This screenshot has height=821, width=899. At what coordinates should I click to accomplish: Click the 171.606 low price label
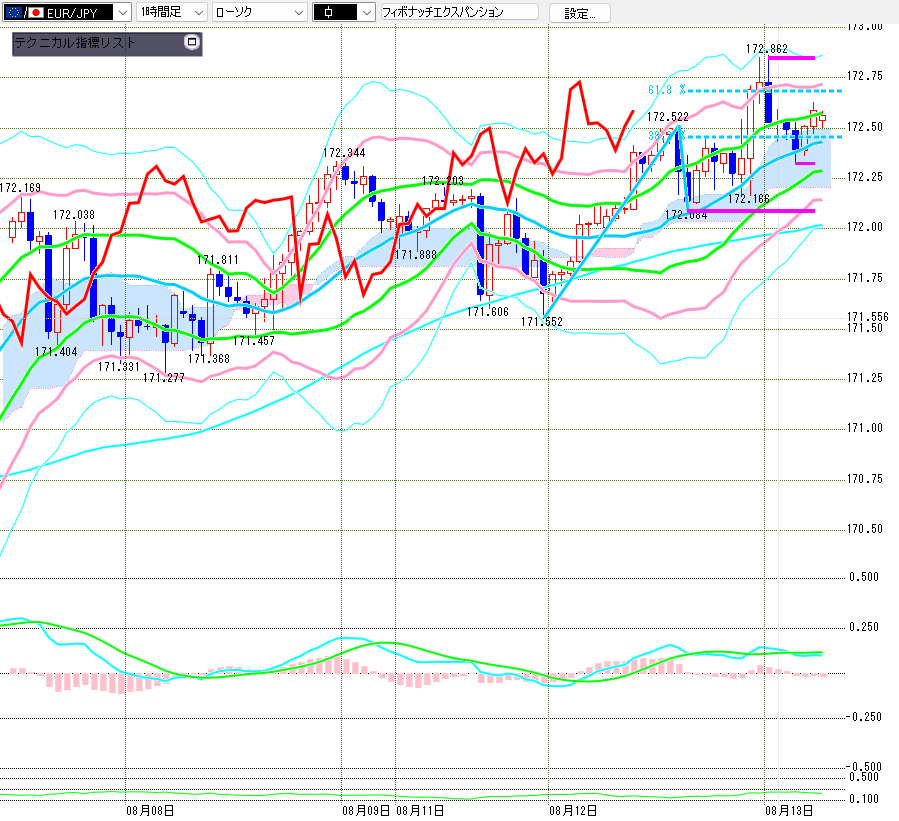pyautogui.click(x=488, y=312)
